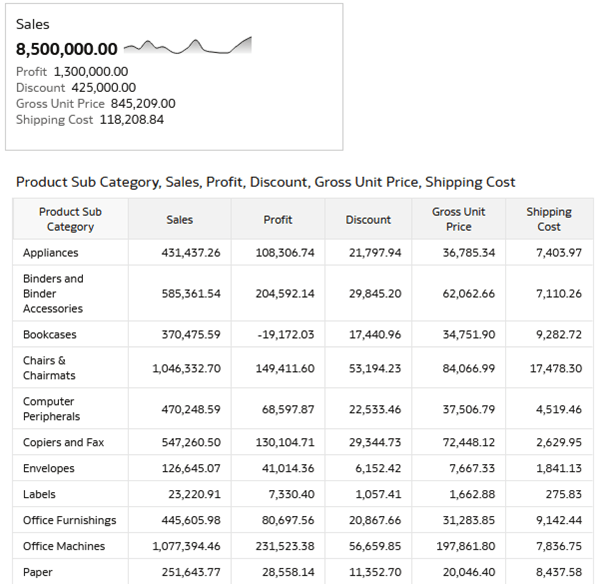The width and height of the screenshot is (600, 584).
Task: Click Bookcases negative profit -19,172.03
Action: coord(286,334)
